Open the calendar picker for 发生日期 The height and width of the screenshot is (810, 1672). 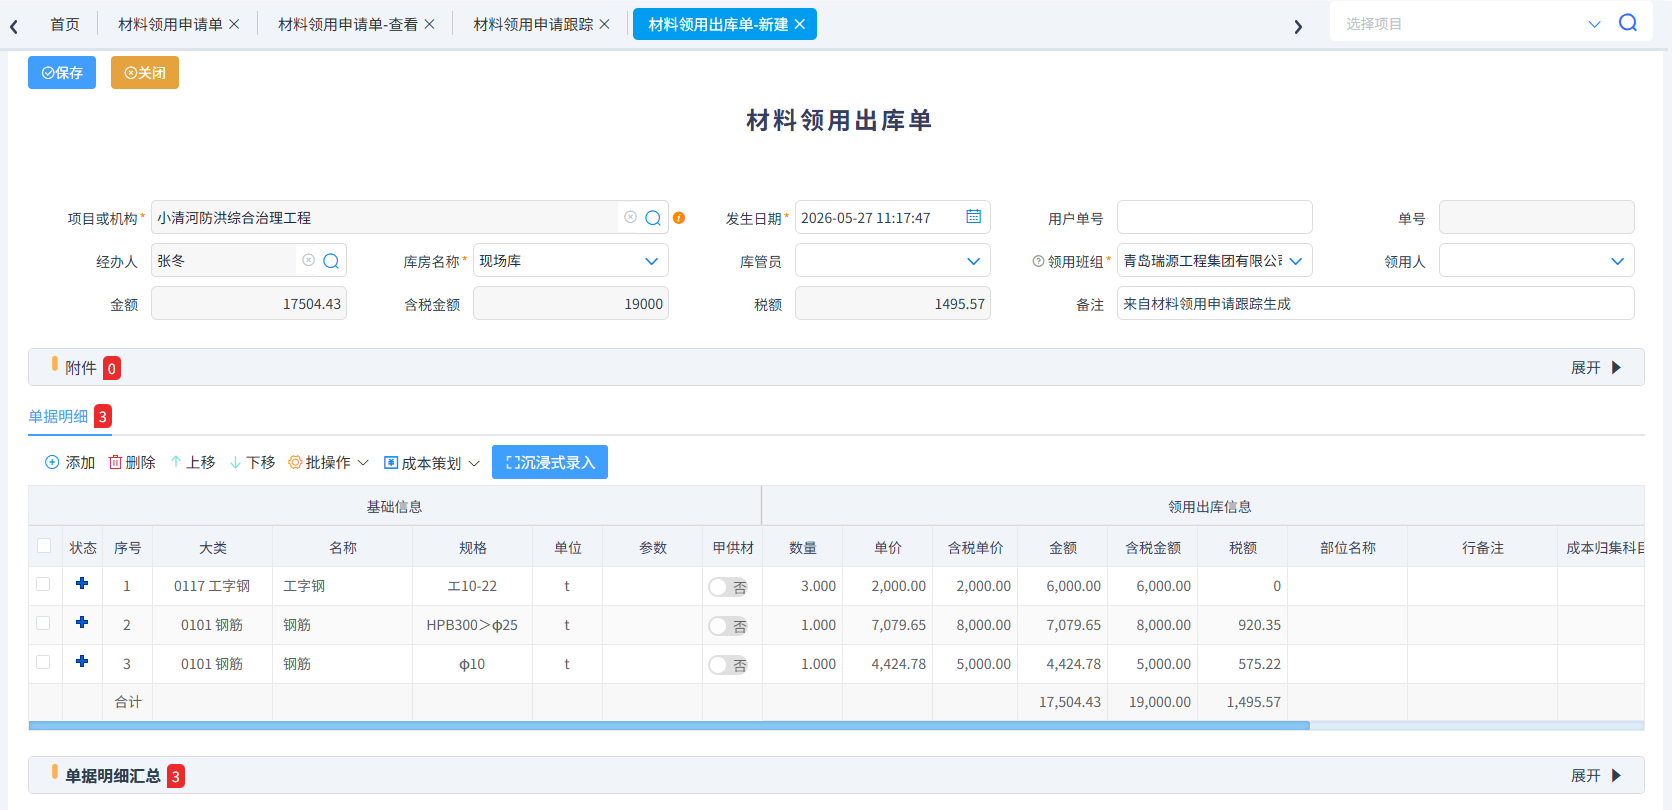(x=973, y=217)
